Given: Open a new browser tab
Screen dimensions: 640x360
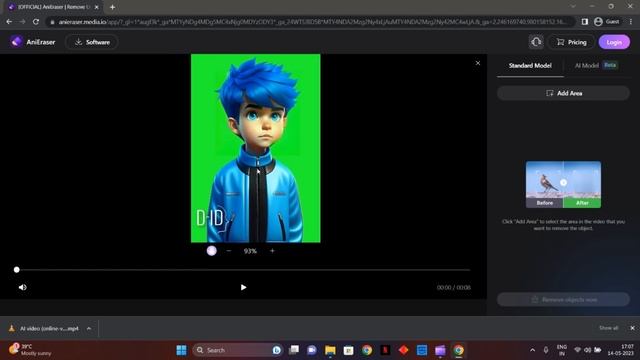Looking at the screenshot, I should click(112, 7).
